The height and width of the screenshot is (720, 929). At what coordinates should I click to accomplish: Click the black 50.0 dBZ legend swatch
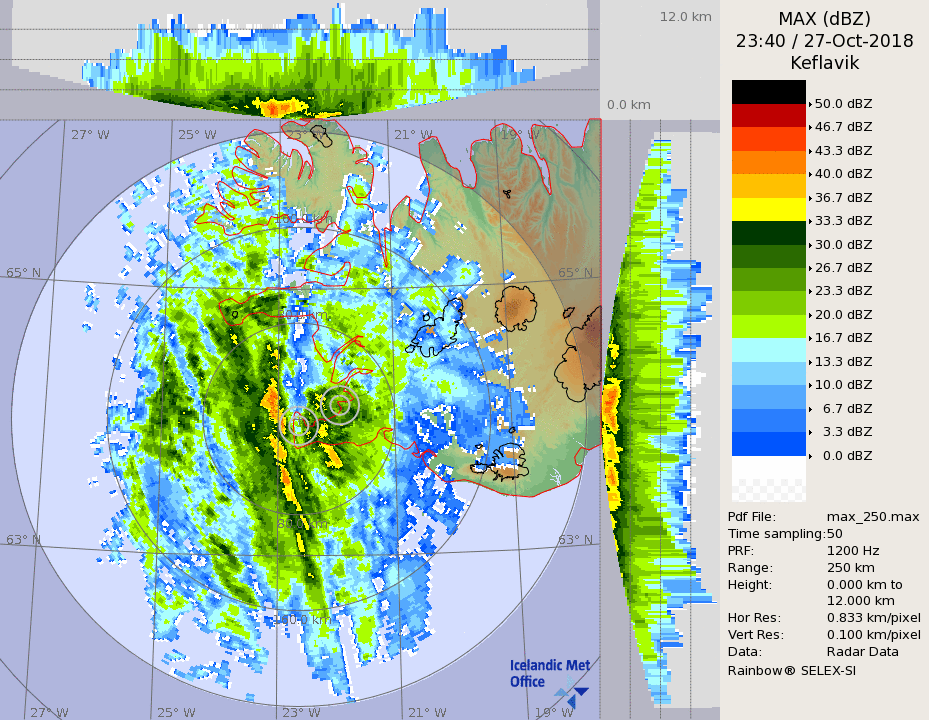click(x=768, y=92)
